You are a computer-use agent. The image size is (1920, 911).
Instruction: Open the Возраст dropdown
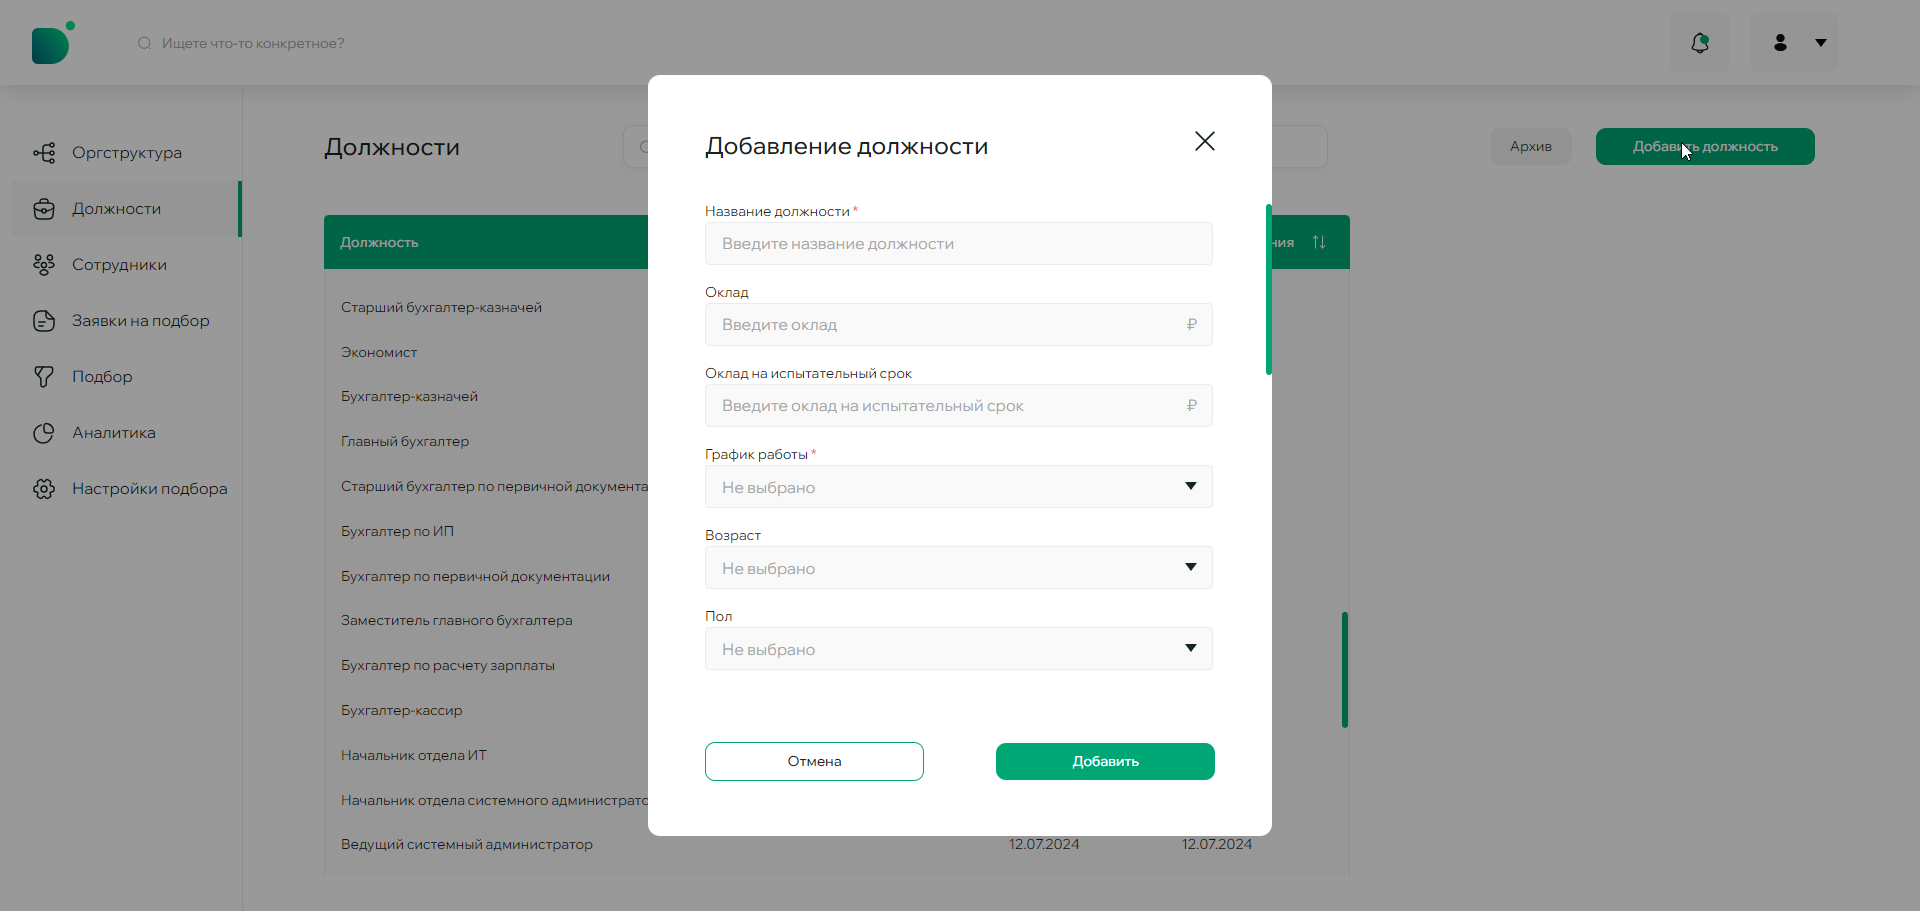click(959, 568)
